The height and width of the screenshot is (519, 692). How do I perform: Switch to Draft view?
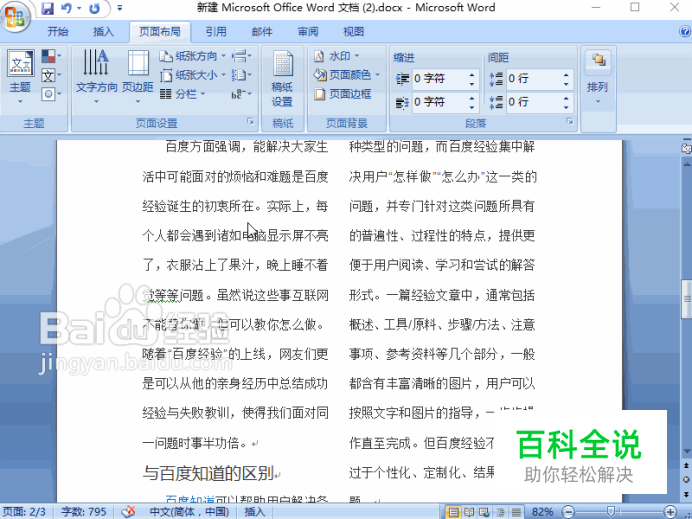515,512
